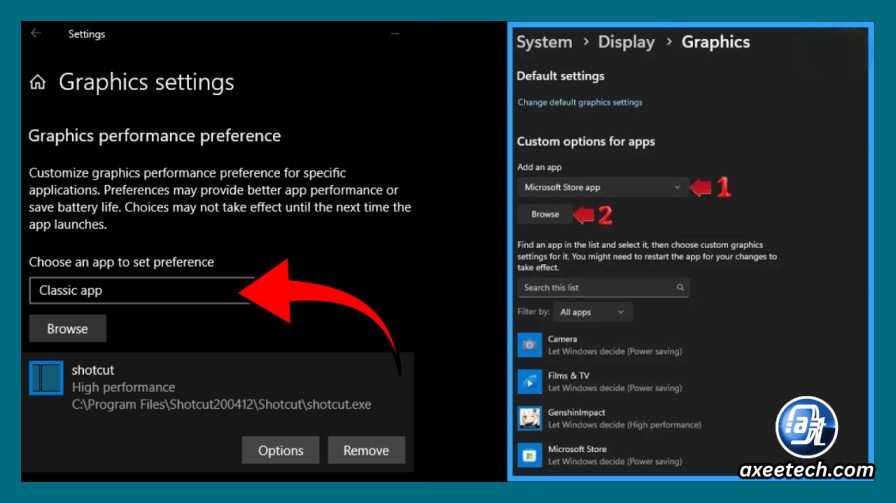The image size is (896, 503).
Task: Click Browse under Microsoft Store app
Action: (545, 214)
